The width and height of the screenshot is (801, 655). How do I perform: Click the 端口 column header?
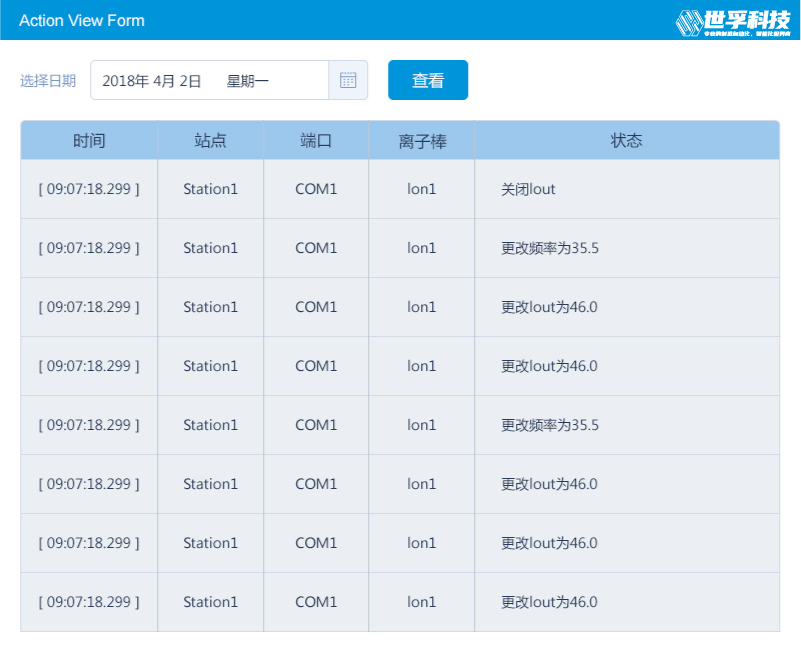(316, 141)
